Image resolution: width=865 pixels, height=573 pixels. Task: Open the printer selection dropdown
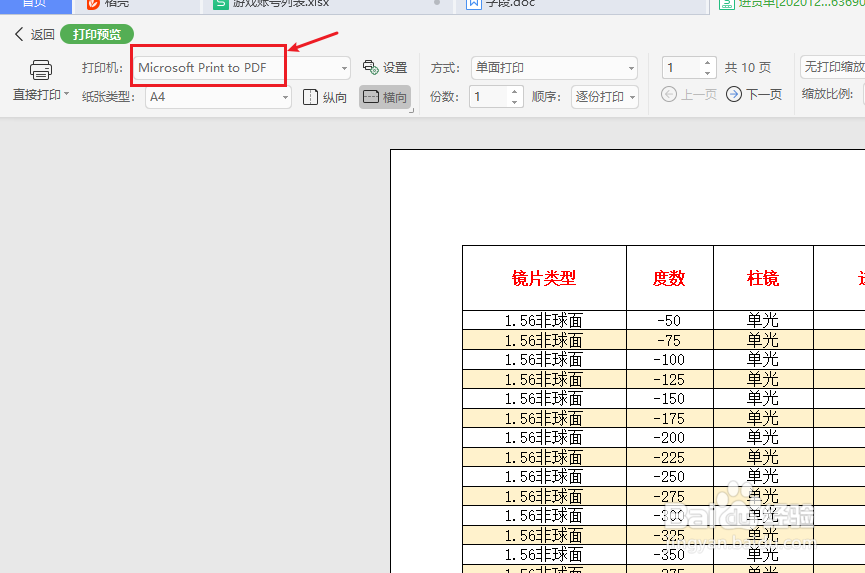click(344, 68)
